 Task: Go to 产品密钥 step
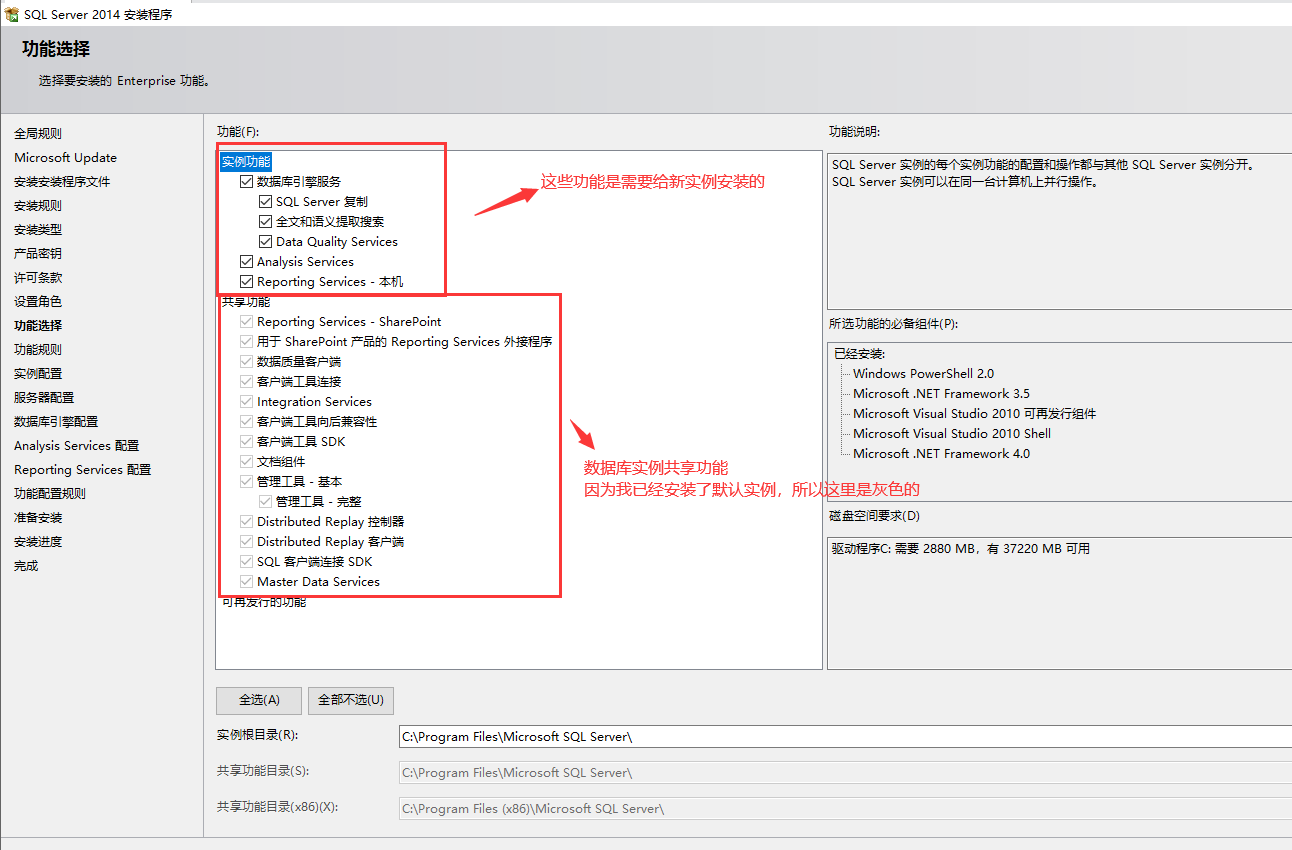pyautogui.click(x=38, y=254)
